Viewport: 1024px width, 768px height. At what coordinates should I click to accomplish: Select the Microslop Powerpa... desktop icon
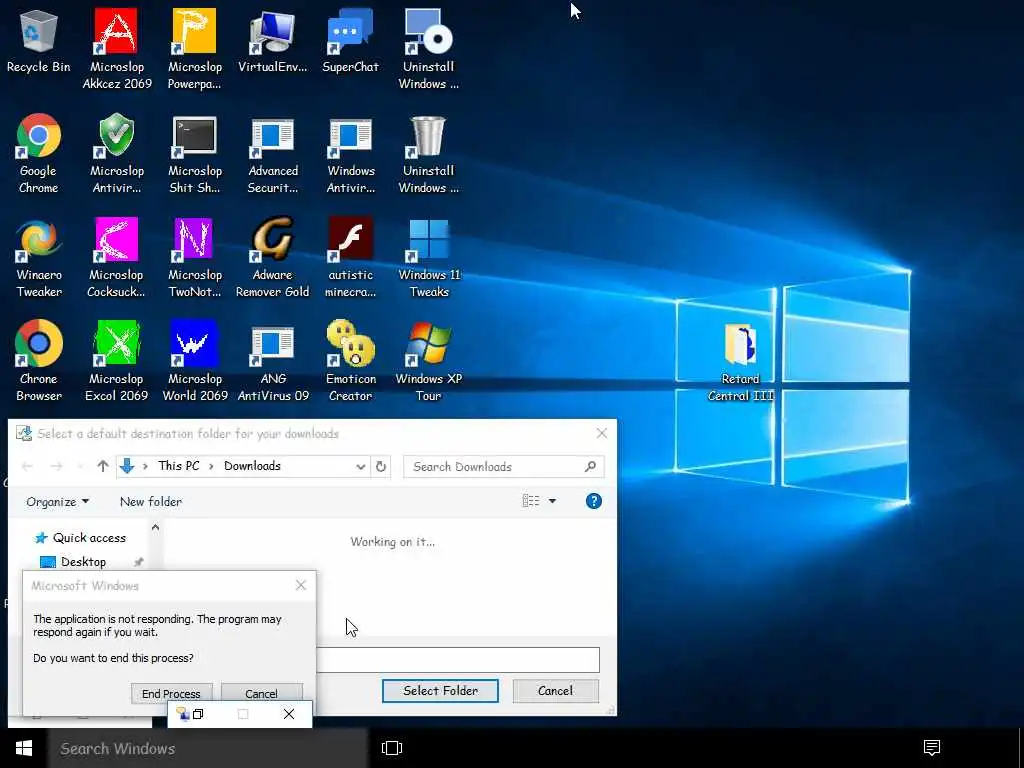tap(195, 49)
